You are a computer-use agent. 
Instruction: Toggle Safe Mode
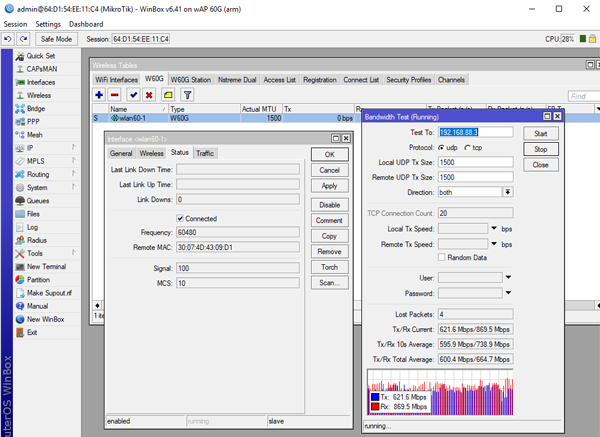(56, 39)
